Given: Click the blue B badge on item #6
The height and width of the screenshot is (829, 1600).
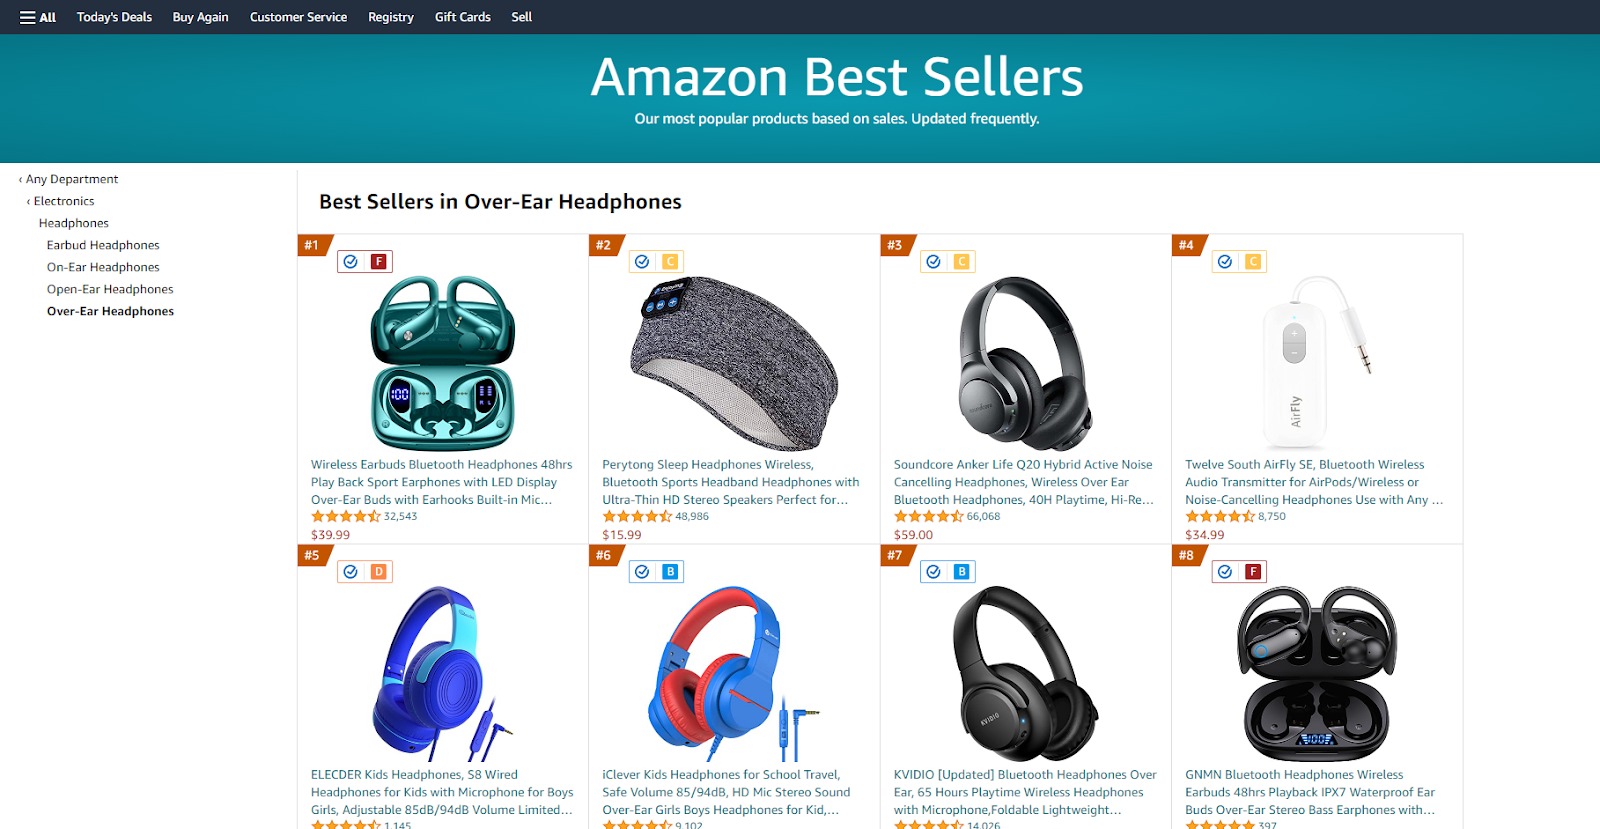Looking at the screenshot, I should click(x=670, y=572).
